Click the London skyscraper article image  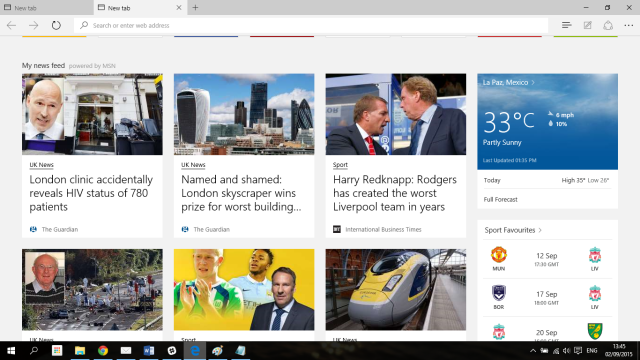244,114
